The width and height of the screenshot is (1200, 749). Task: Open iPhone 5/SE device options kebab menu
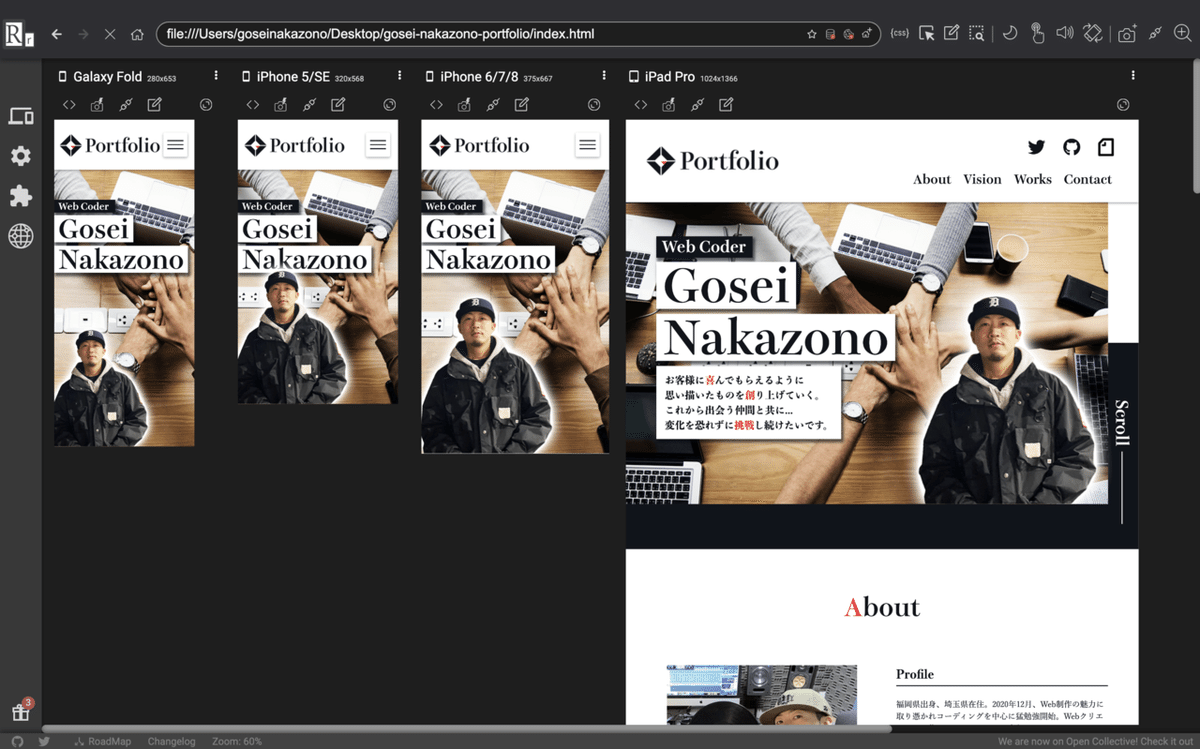pyautogui.click(x=400, y=76)
